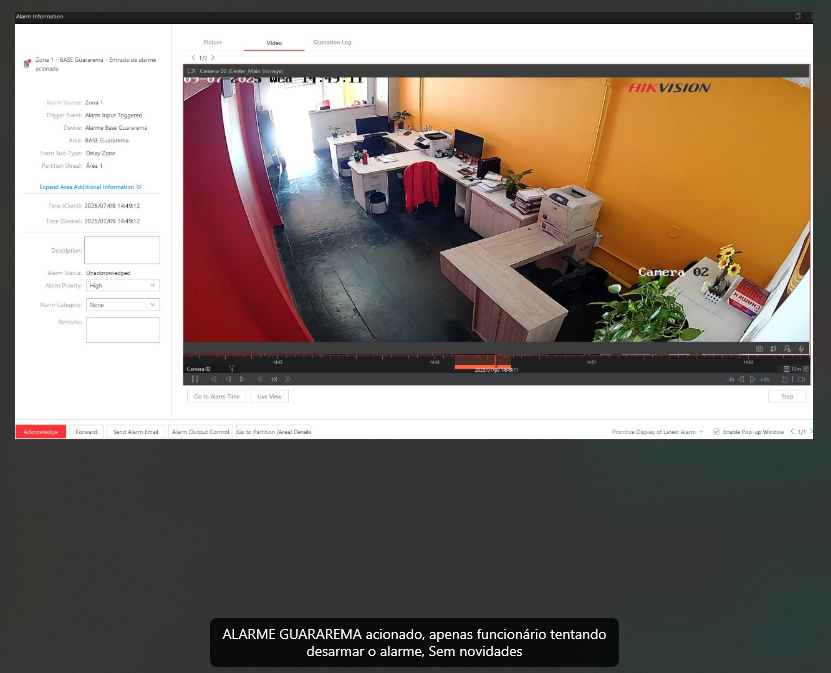This screenshot has width=831, height=673.
Task: Click the microphone icon on video toolbar
Action: [x=802, y=349]
